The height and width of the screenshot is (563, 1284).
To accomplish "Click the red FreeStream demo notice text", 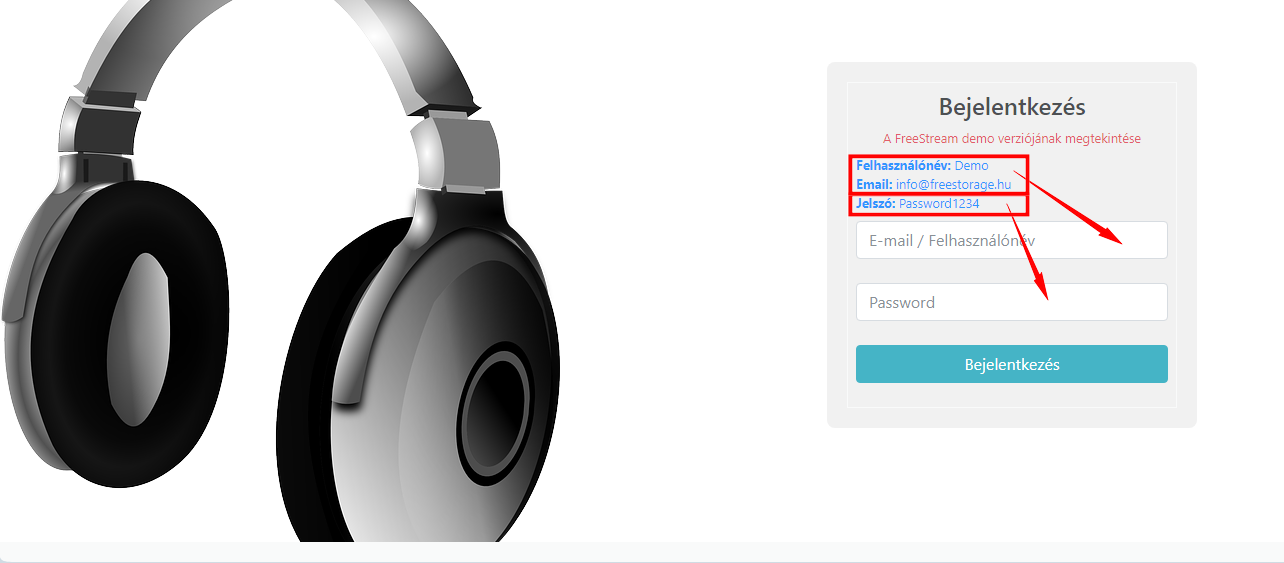I will [1012, 138].
